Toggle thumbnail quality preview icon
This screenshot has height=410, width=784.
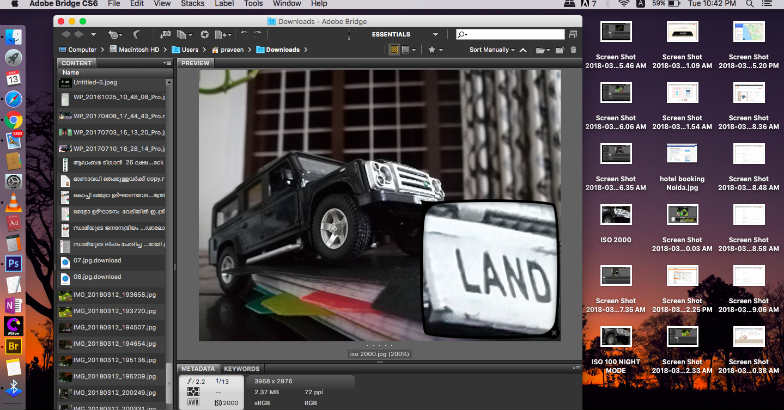(x=394, y=50)
